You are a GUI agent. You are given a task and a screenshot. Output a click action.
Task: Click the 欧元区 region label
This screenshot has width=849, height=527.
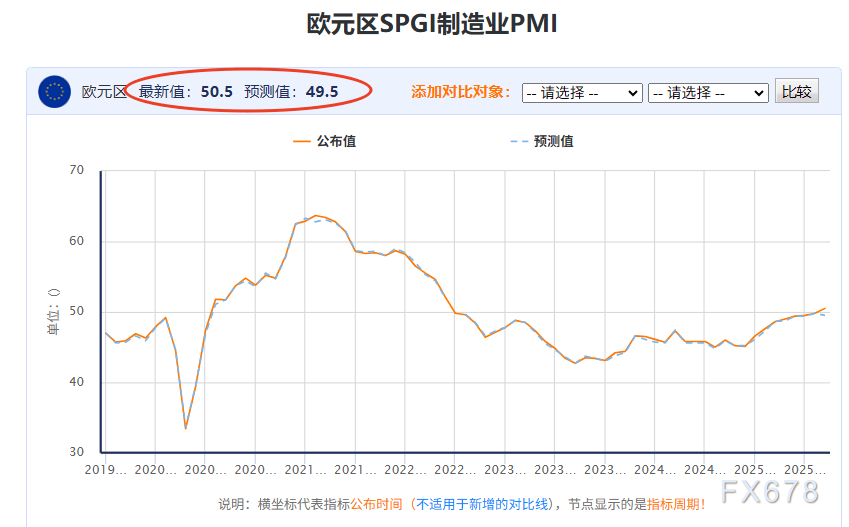point(104,92)
